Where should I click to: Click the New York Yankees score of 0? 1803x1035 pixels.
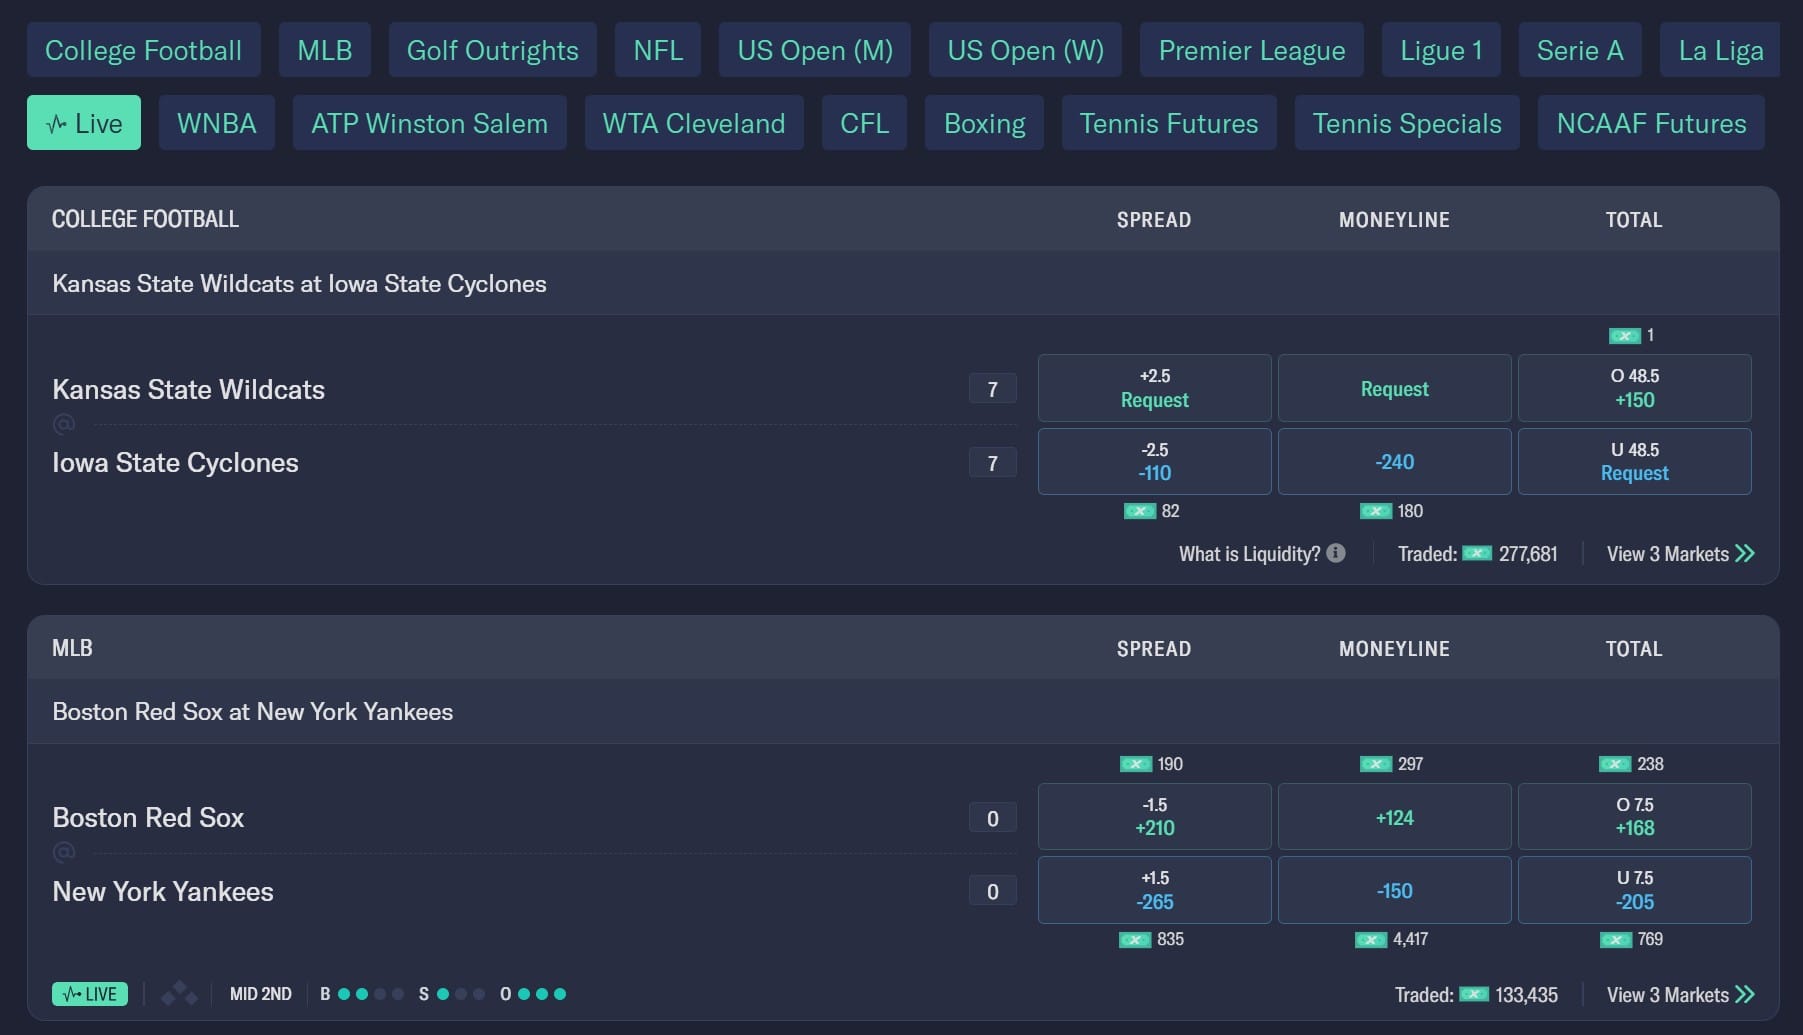(x=993, y=891)
